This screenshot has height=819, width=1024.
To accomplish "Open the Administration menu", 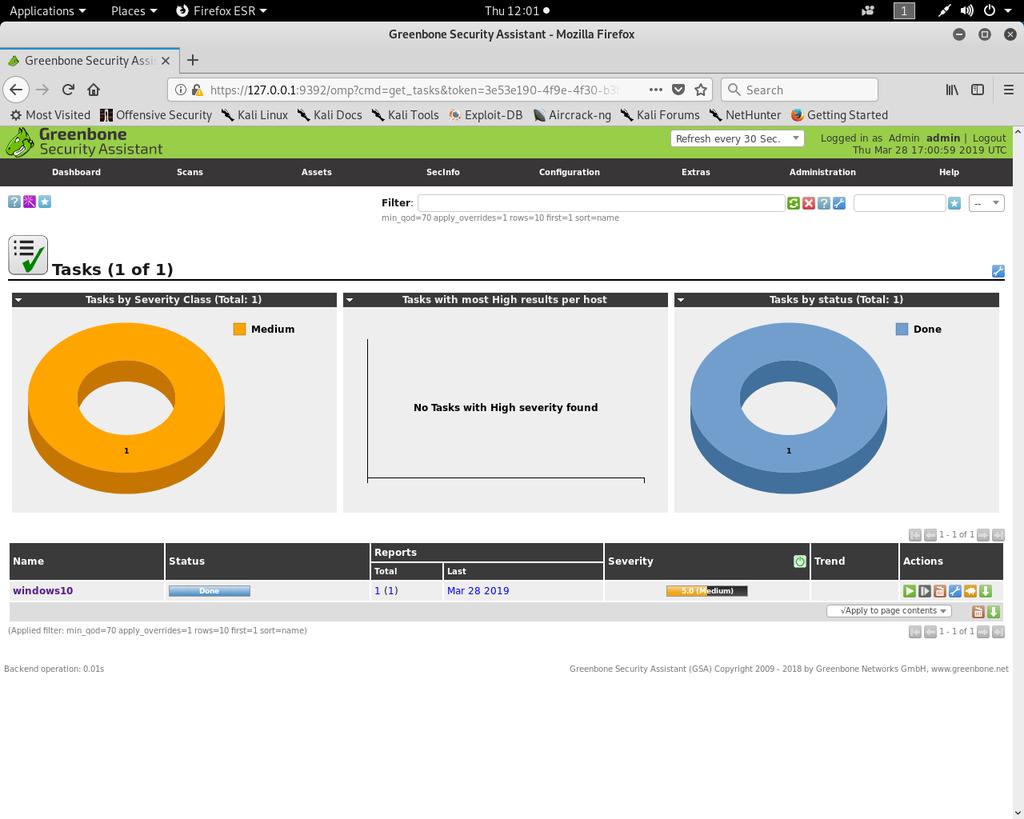I will [822, 172].
